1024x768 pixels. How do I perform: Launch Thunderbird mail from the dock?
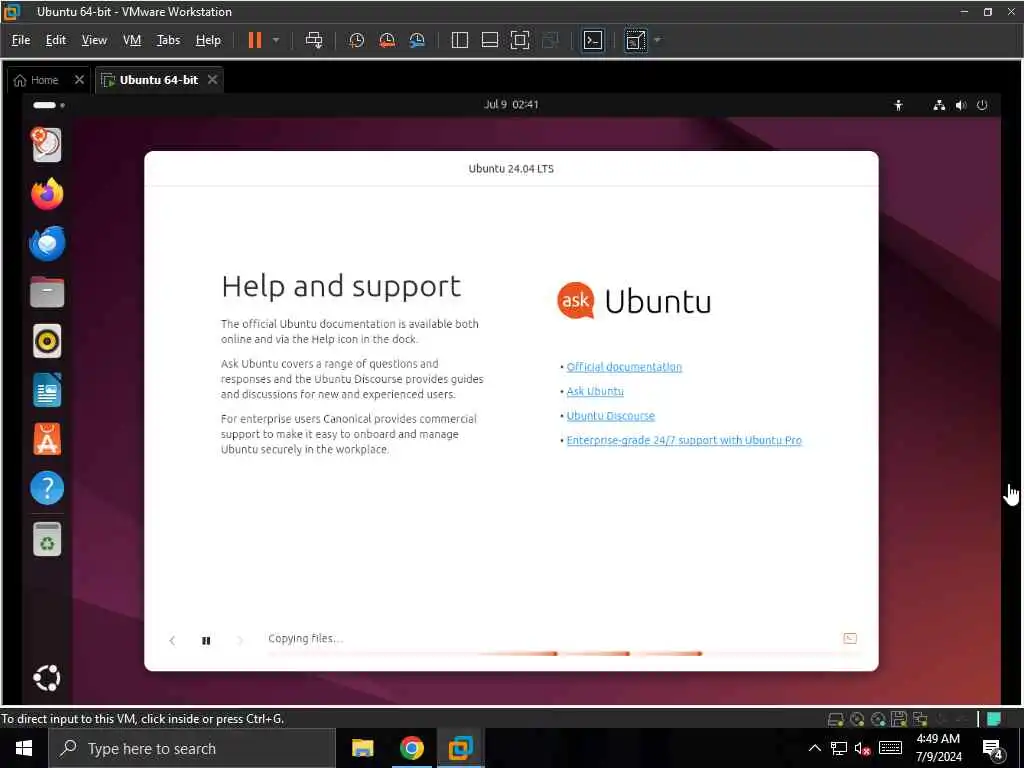click(47, 243)
